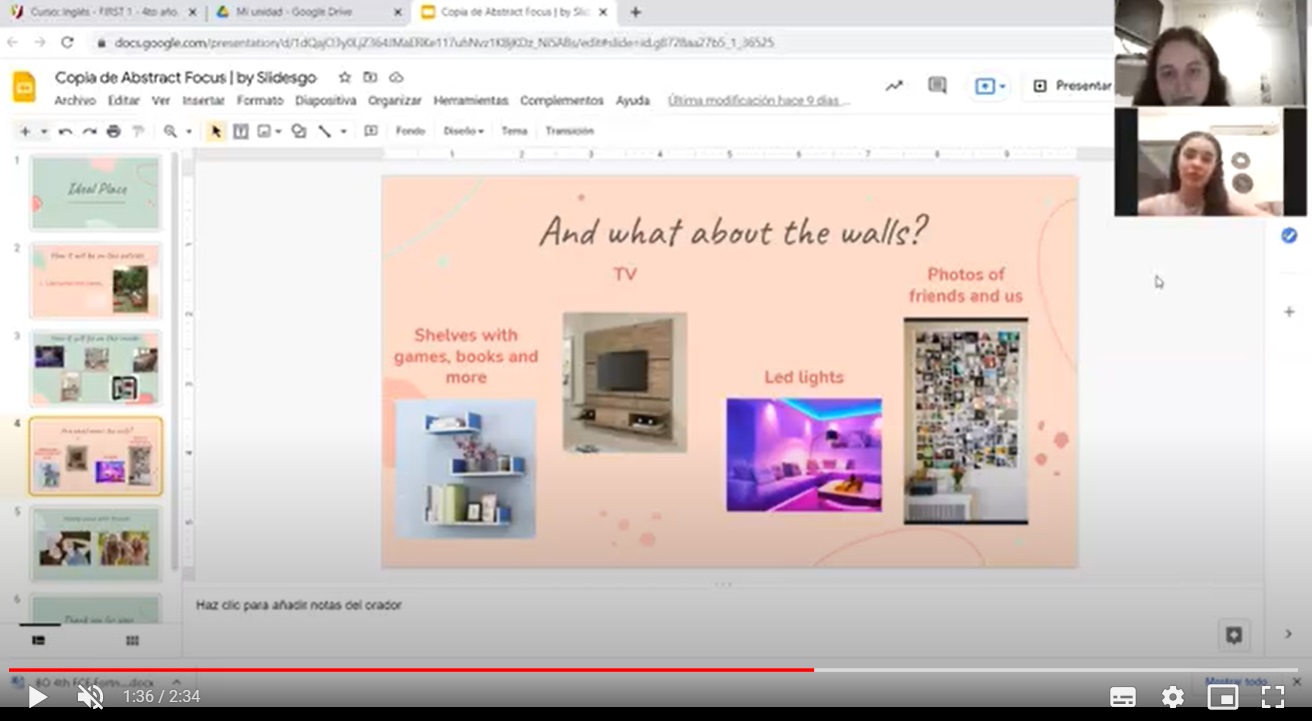This screenshot has height=721, width=1312.
Task: Select slide 5 thumbnail in filmstrip
Action: coord(95,544)
